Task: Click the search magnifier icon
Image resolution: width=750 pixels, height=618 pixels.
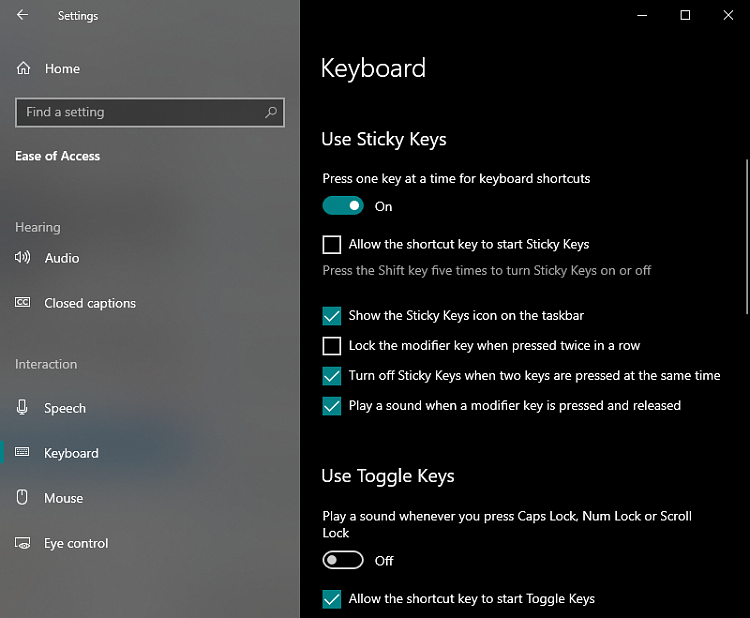Action: 271,113
